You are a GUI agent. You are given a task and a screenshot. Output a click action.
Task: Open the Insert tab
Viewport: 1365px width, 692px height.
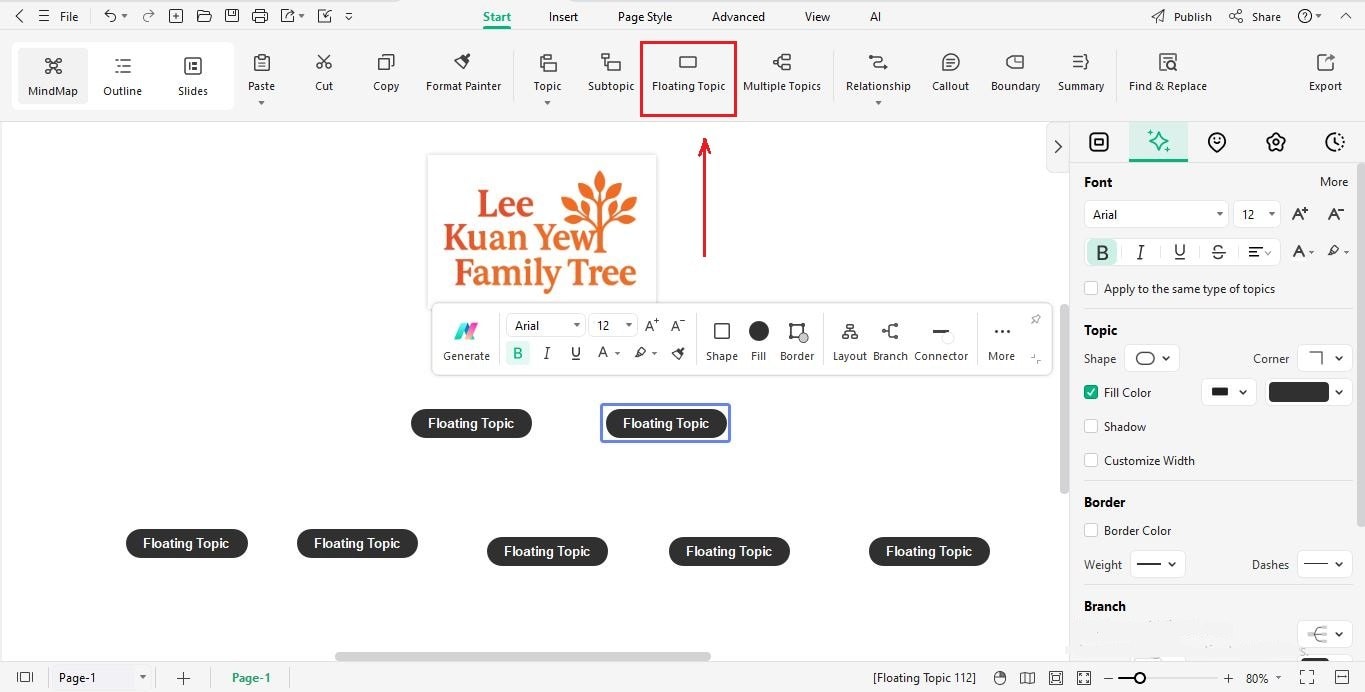(563, 17)
